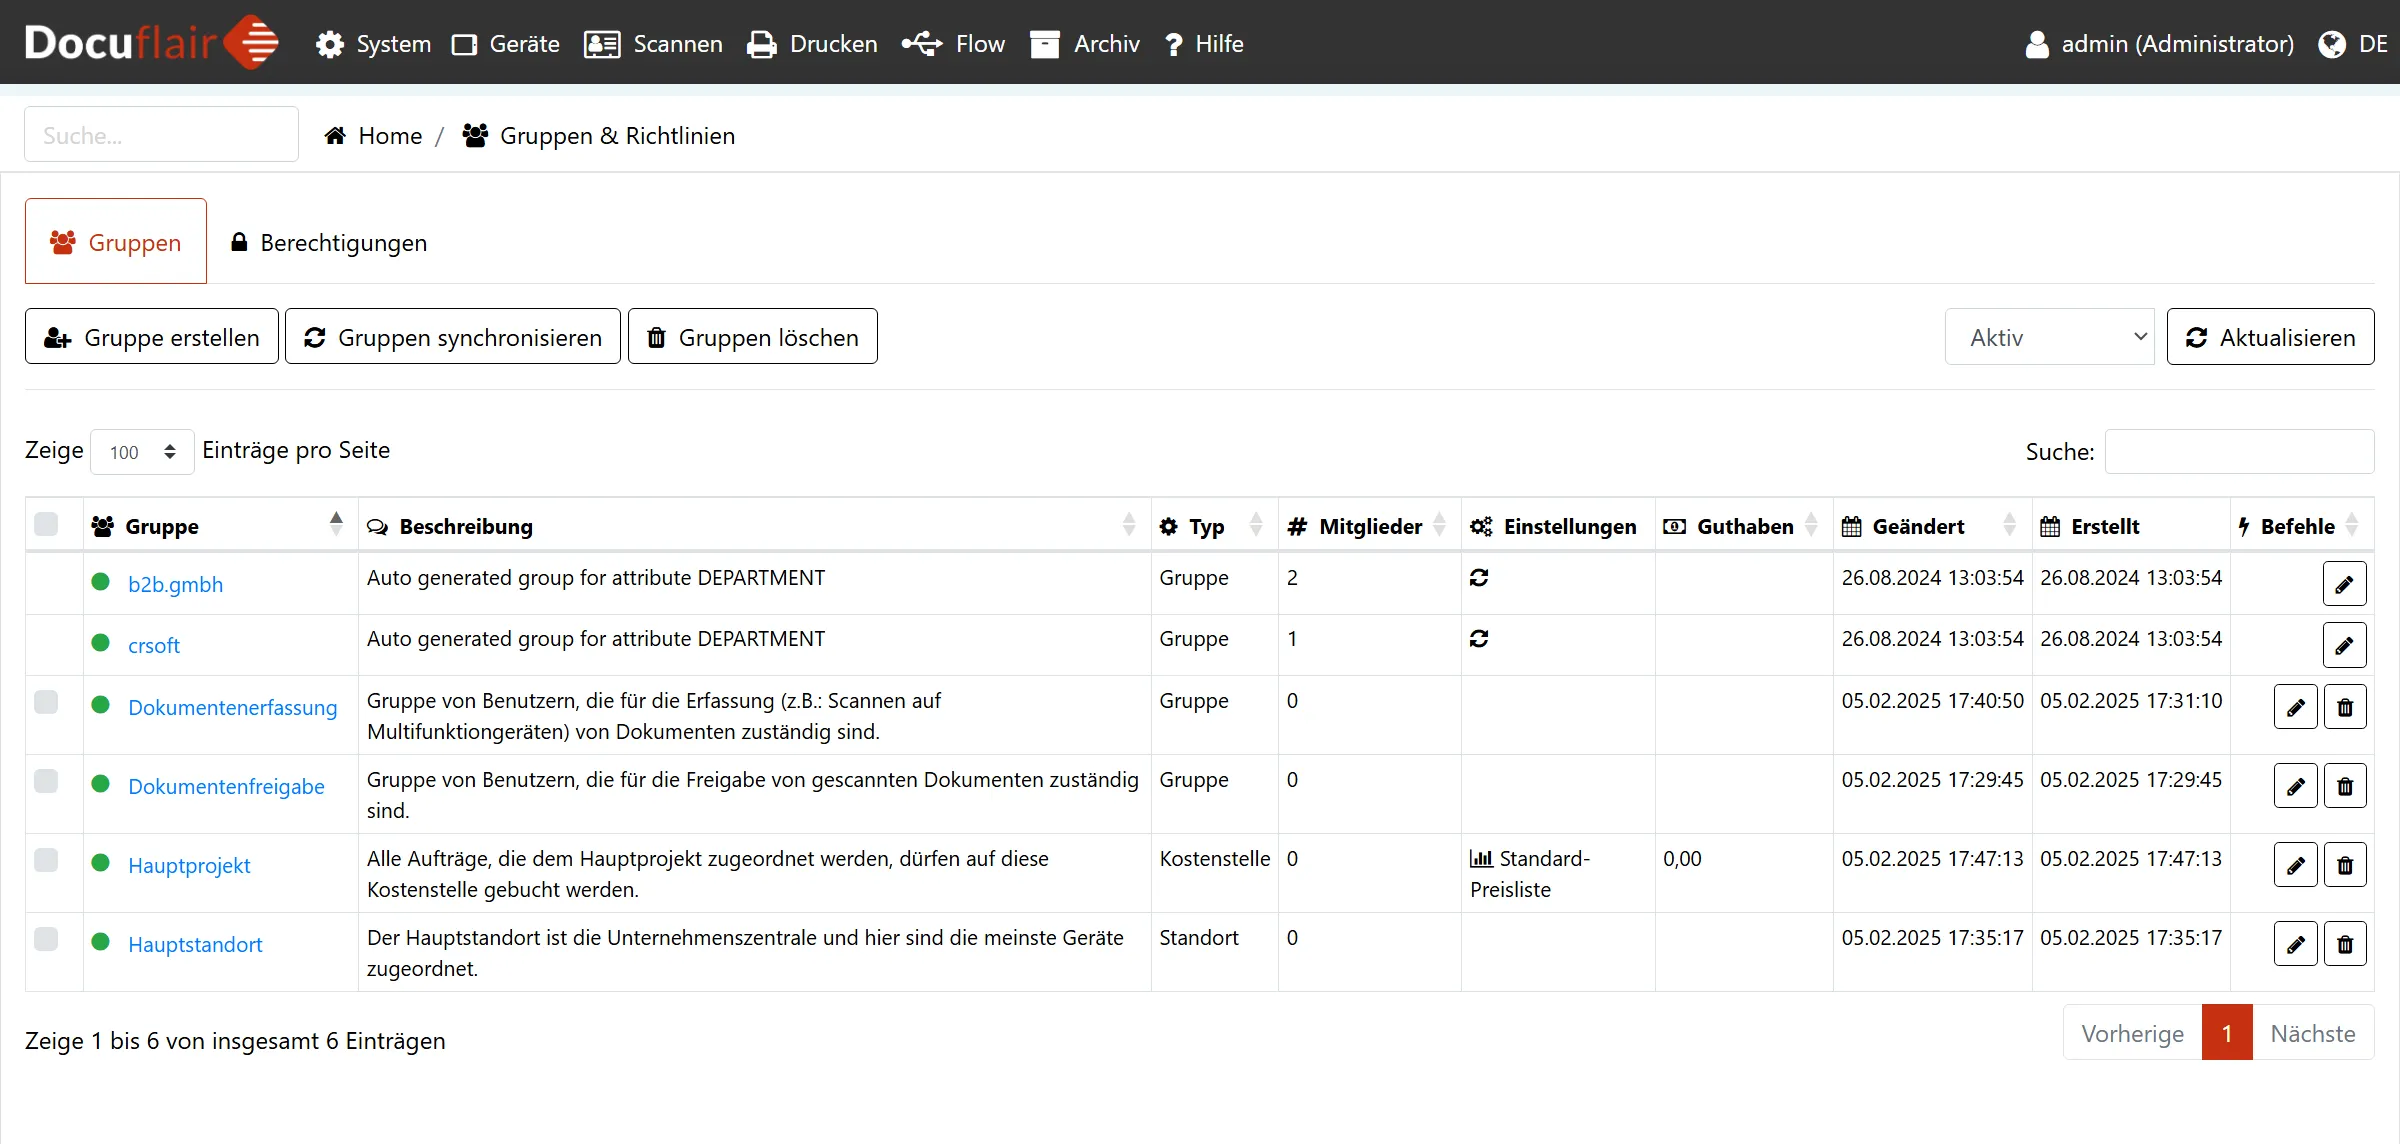Tick the select-all checkbox in table header
The height and width of the screenshot is (1144, 2400).
pos(46,525)
